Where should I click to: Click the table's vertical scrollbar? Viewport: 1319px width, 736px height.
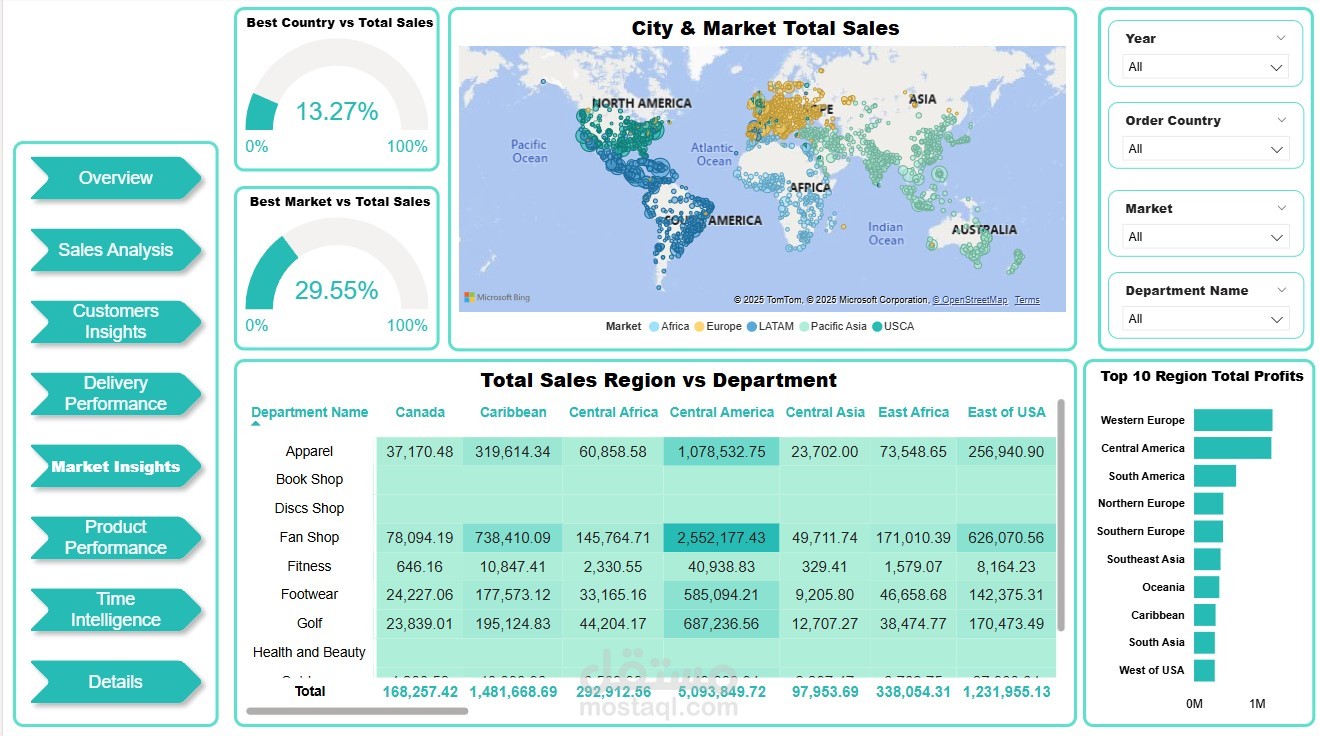click(1061, 515)
